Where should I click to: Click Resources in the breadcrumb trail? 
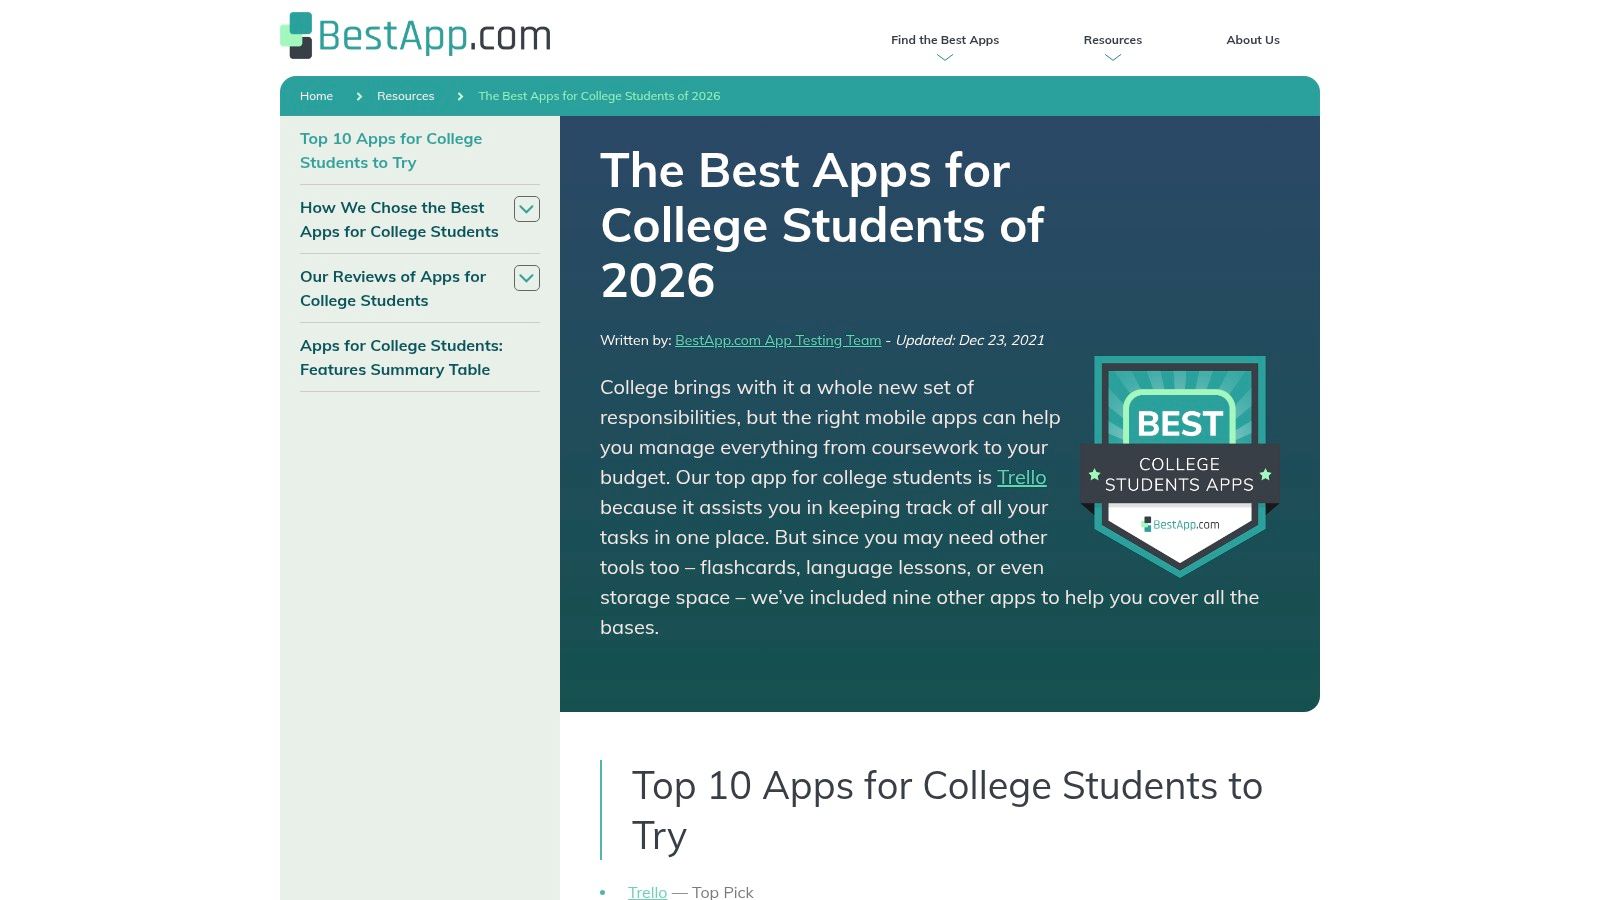coord(405,96)
